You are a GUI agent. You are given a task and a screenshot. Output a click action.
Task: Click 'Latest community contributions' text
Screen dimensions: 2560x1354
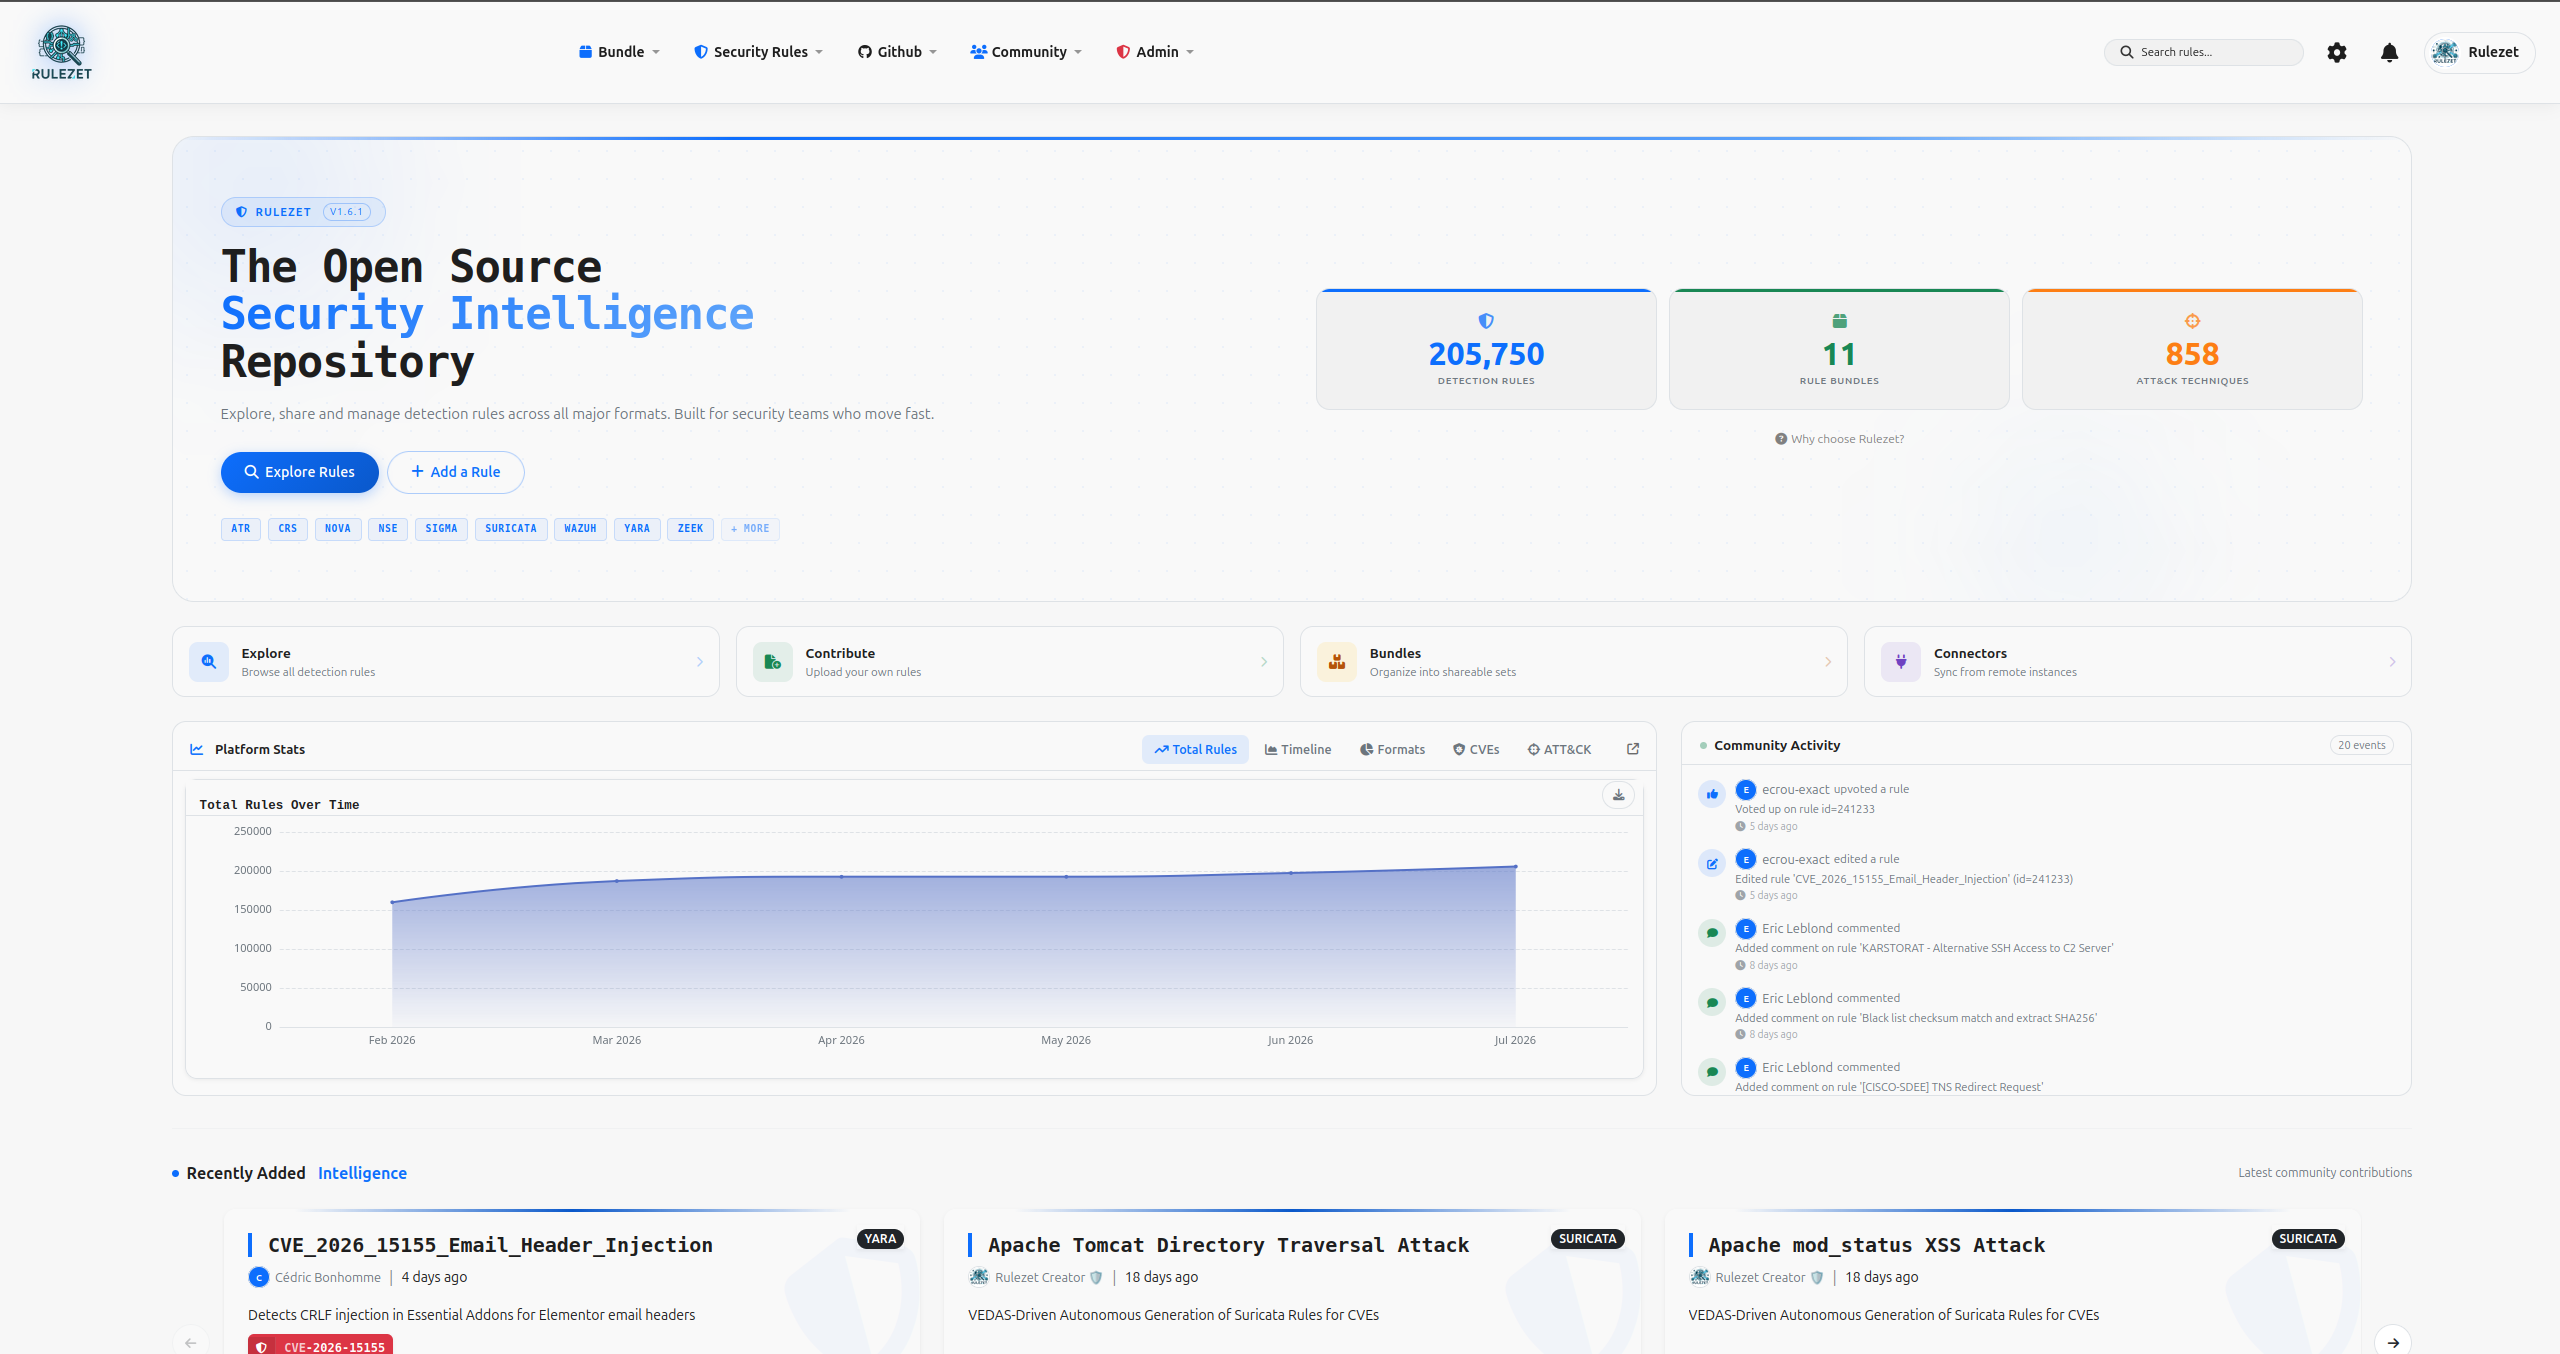pyautogui.click(x=2325, y=1173)
